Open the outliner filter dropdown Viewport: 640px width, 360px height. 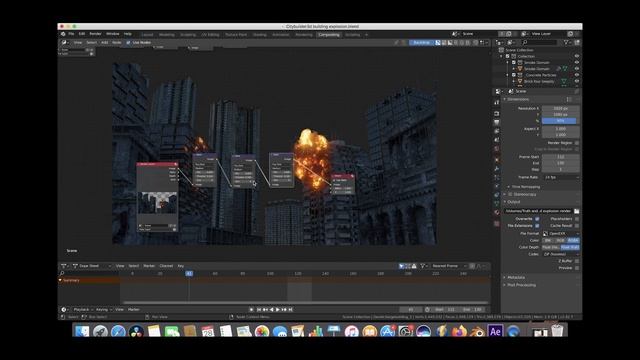click(567, 42)
